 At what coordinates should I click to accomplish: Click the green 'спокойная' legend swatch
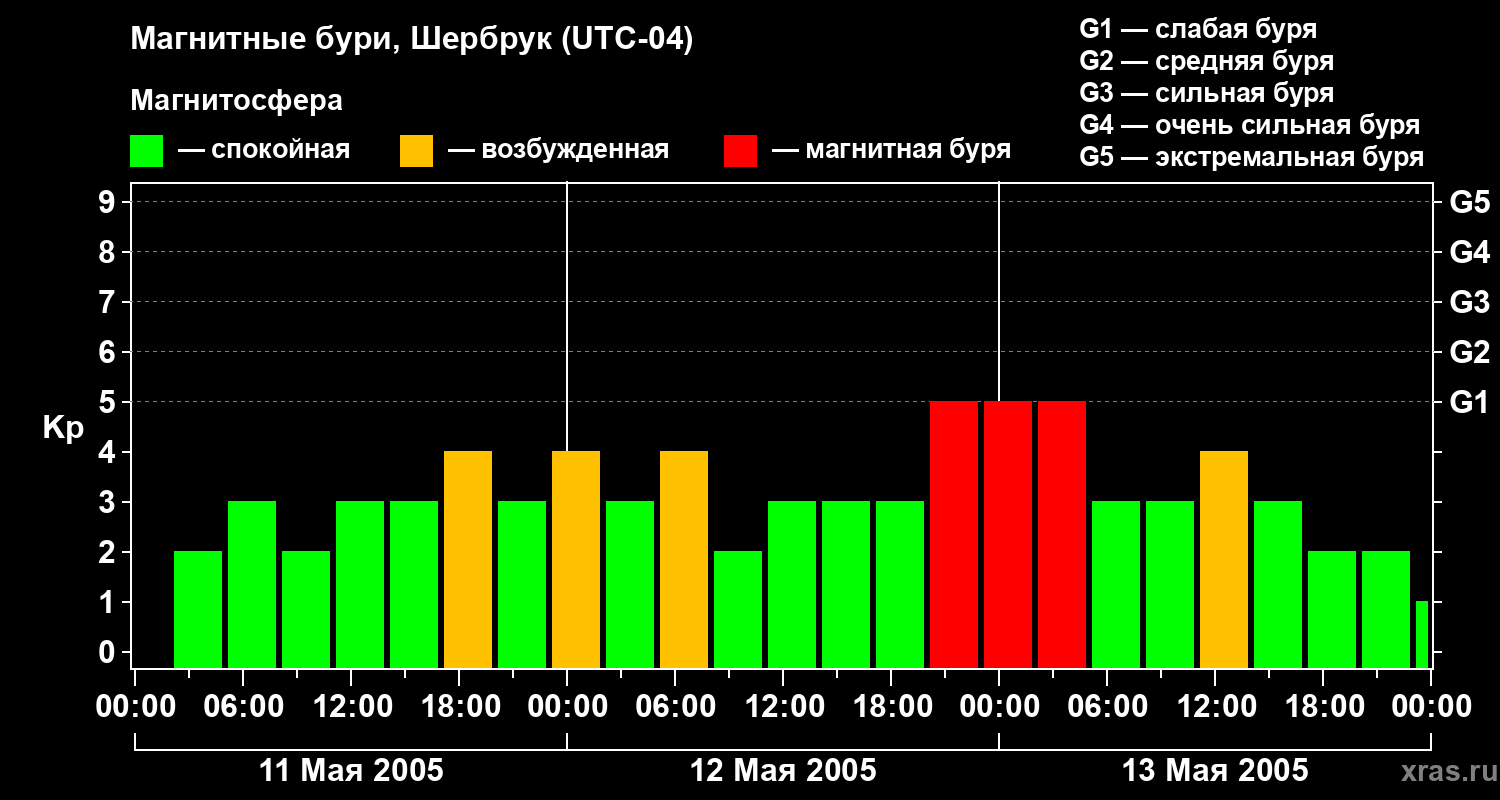point(146,151)
